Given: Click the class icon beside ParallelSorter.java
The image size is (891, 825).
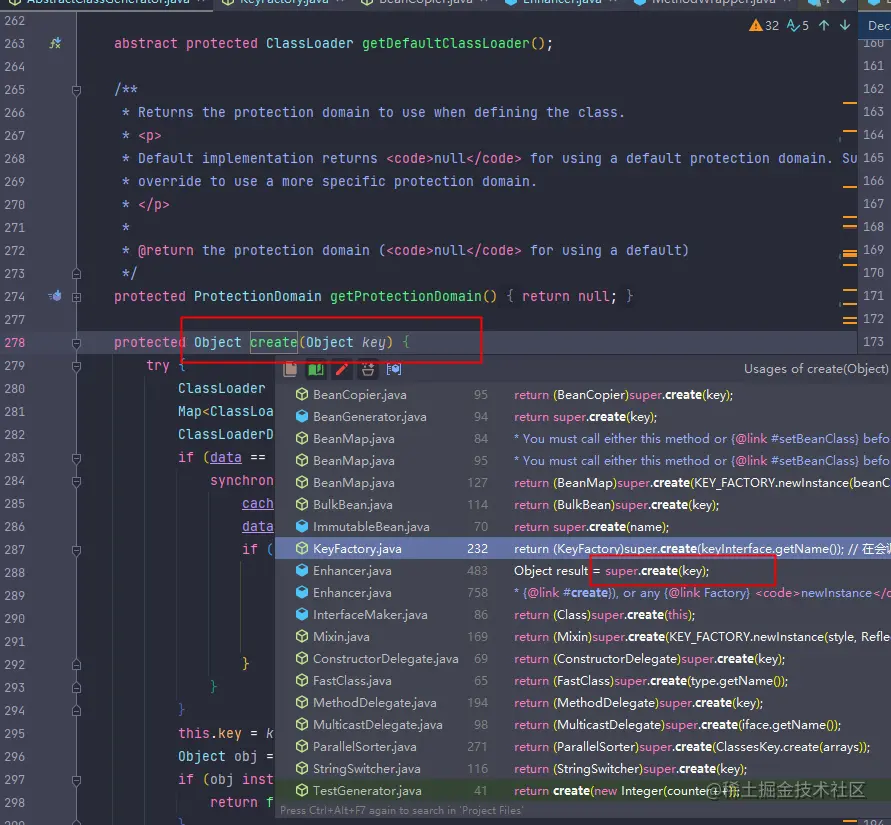Looking at the screenshot, I should (302, 747).
